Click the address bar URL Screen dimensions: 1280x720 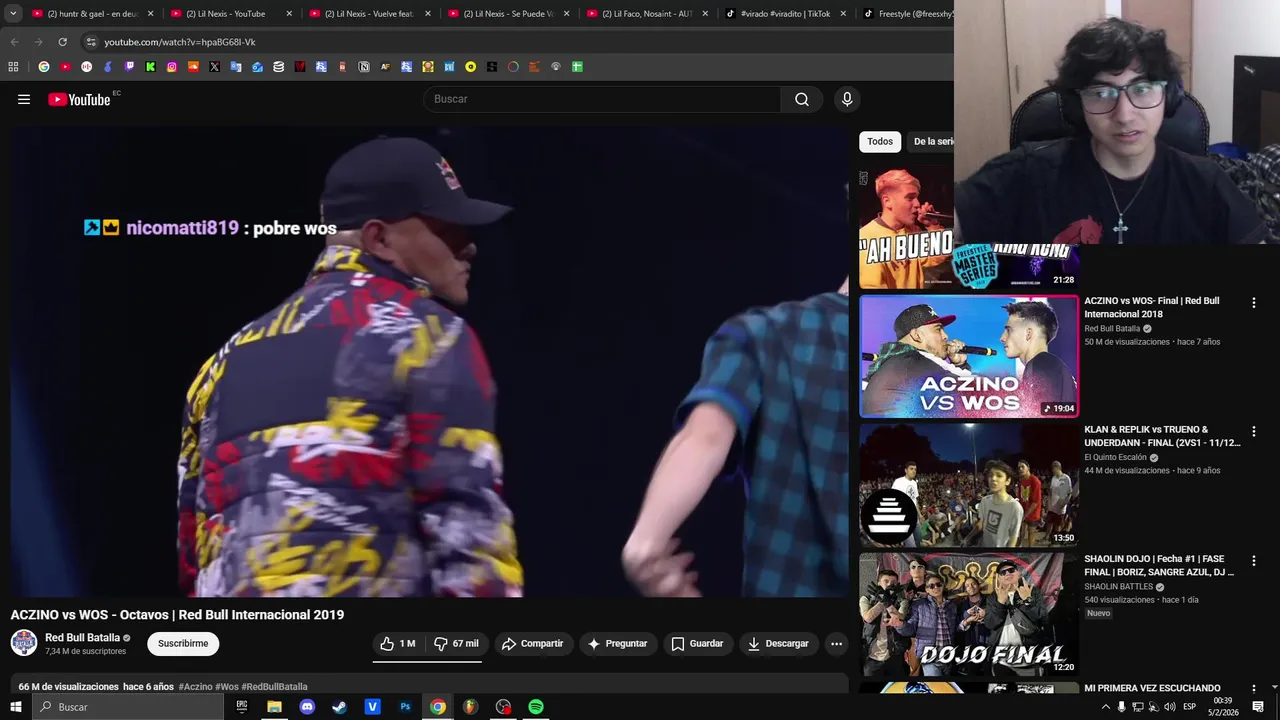click(180, 42)
